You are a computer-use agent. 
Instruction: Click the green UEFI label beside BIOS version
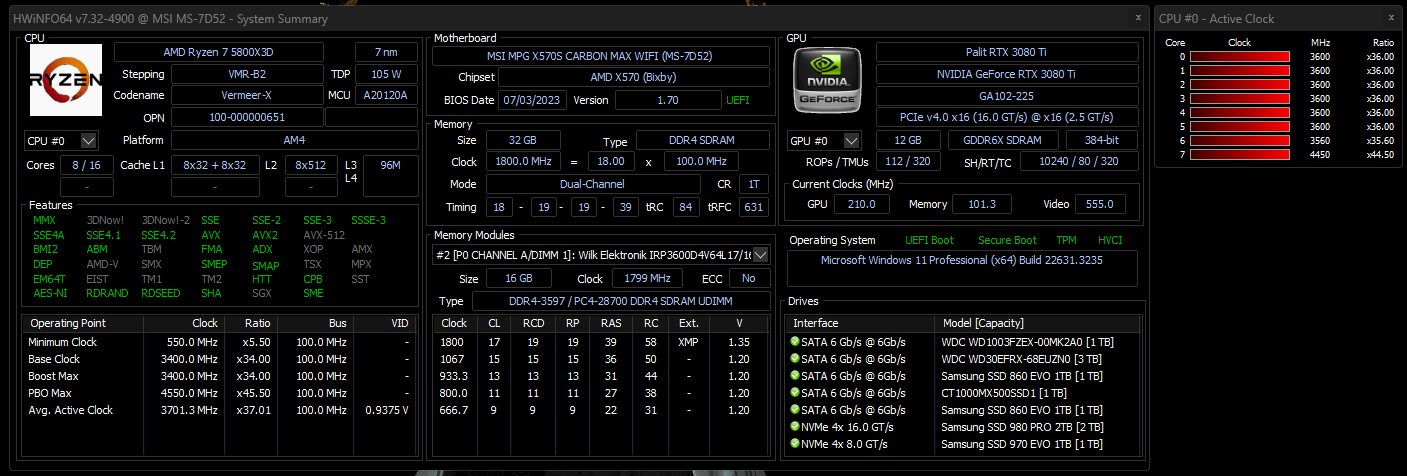736,100
